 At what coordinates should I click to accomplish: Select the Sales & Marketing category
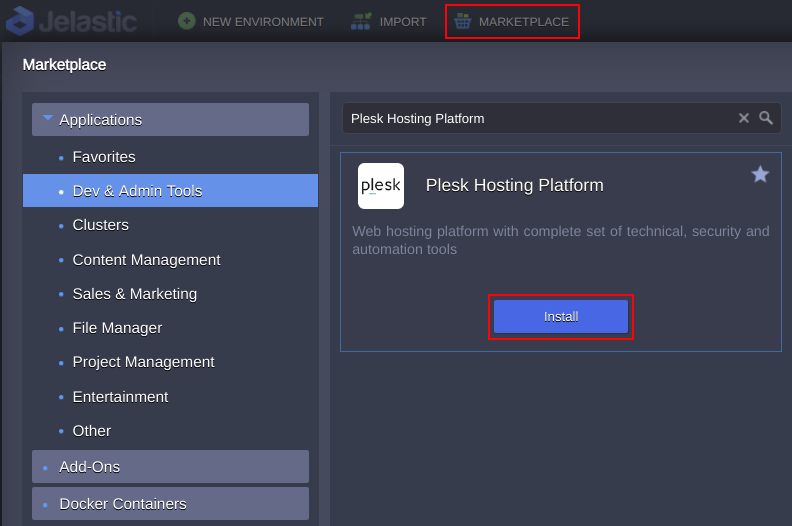170,294
